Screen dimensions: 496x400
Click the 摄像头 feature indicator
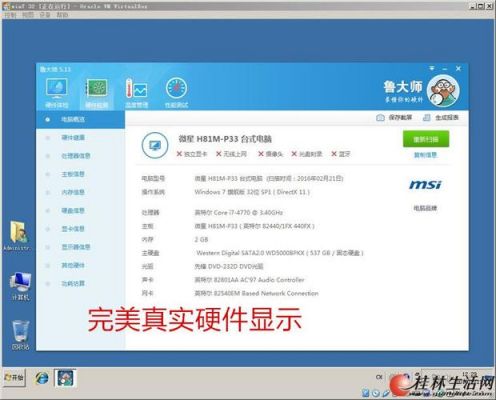270,154
